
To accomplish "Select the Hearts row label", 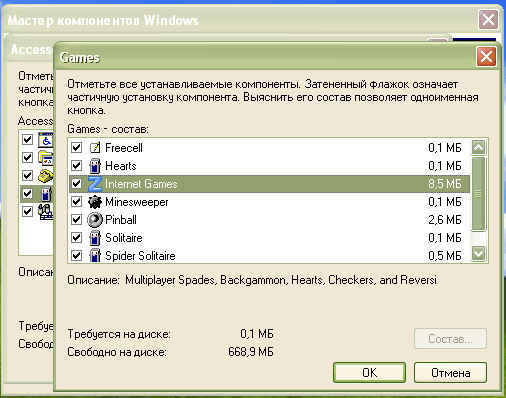I will pos(121,166).
